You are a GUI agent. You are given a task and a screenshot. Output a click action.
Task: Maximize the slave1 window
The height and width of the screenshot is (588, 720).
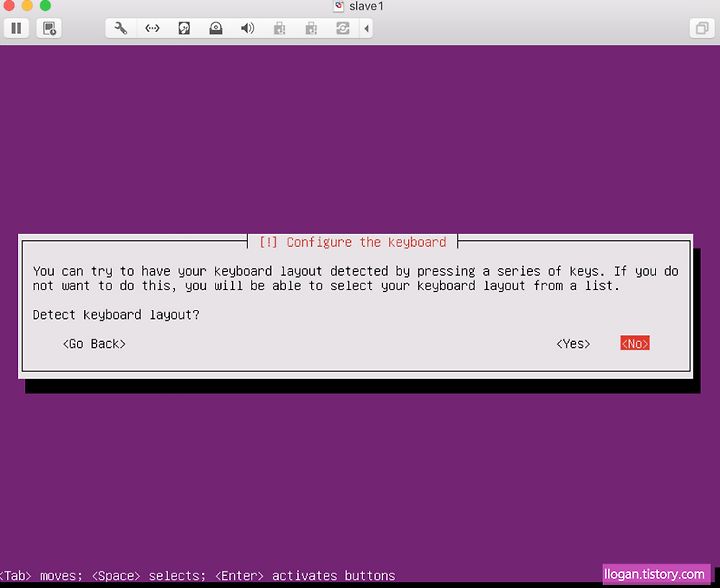point(45,6)
